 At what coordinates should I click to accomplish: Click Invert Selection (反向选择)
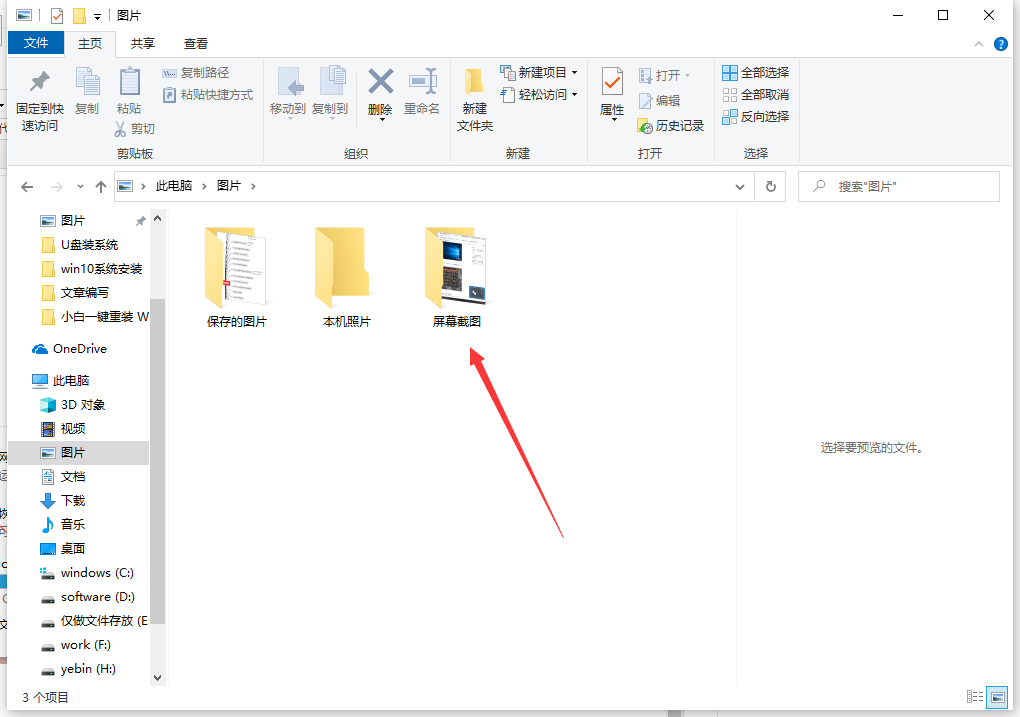coord(756,117)
